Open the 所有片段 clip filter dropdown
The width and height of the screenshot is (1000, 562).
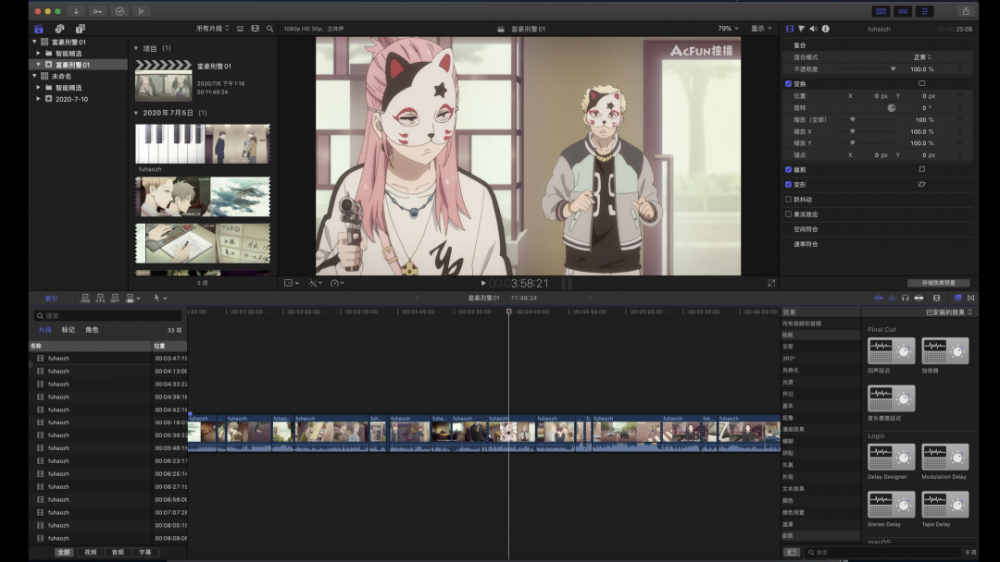pyautogui.click(x=212, y=29)
